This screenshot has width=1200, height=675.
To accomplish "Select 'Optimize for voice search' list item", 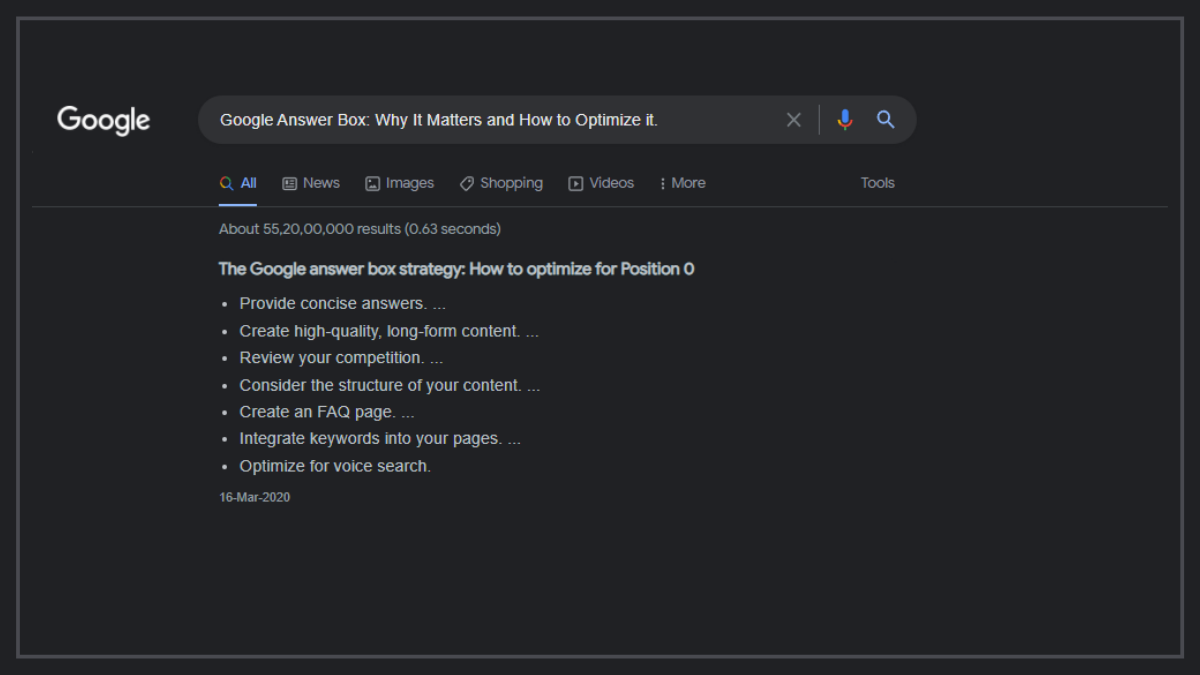I will click(x=335, y=466).
